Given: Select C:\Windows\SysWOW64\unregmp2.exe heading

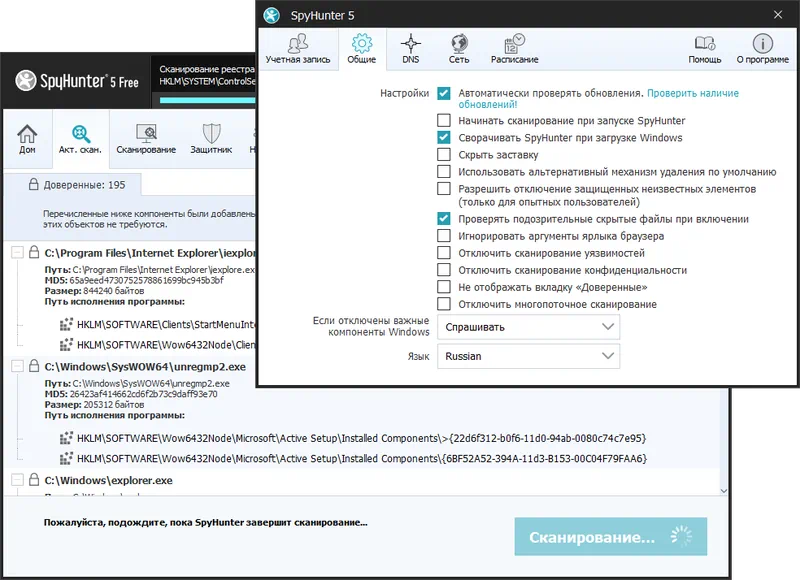Looking at the screenshot, I should 145,366.
